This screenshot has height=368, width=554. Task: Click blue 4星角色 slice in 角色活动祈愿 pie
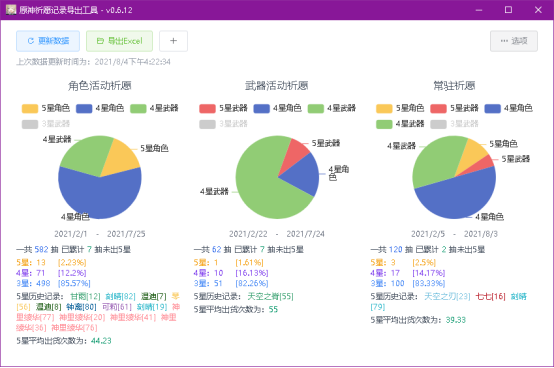[x=100, y=198]
